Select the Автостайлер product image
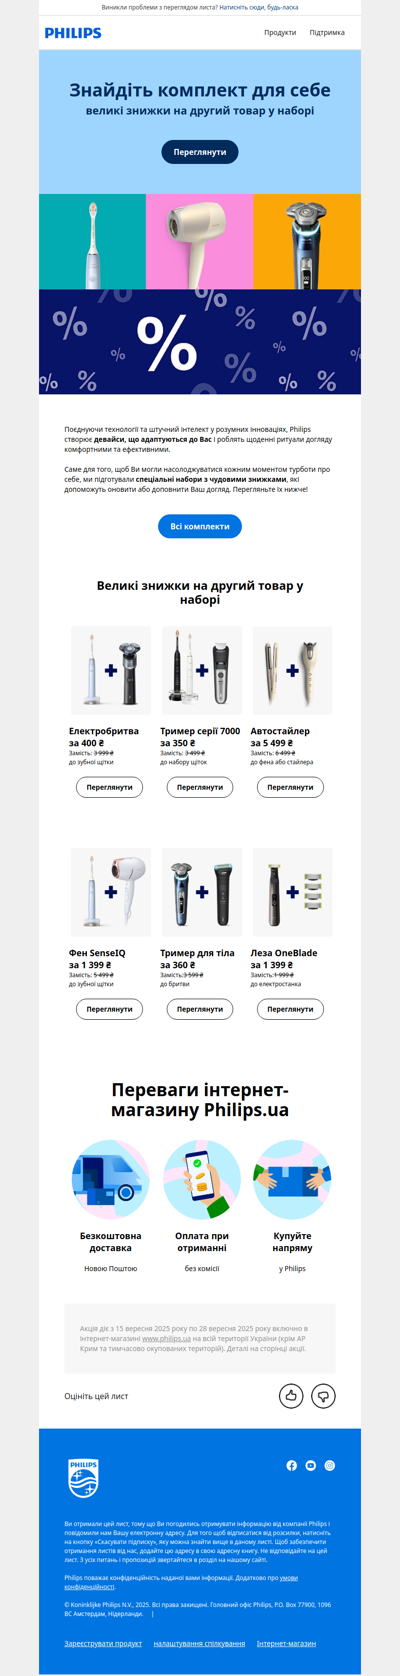Image resolution: width=400 pixels, height=1676 pixels. [x=291, y=670]
